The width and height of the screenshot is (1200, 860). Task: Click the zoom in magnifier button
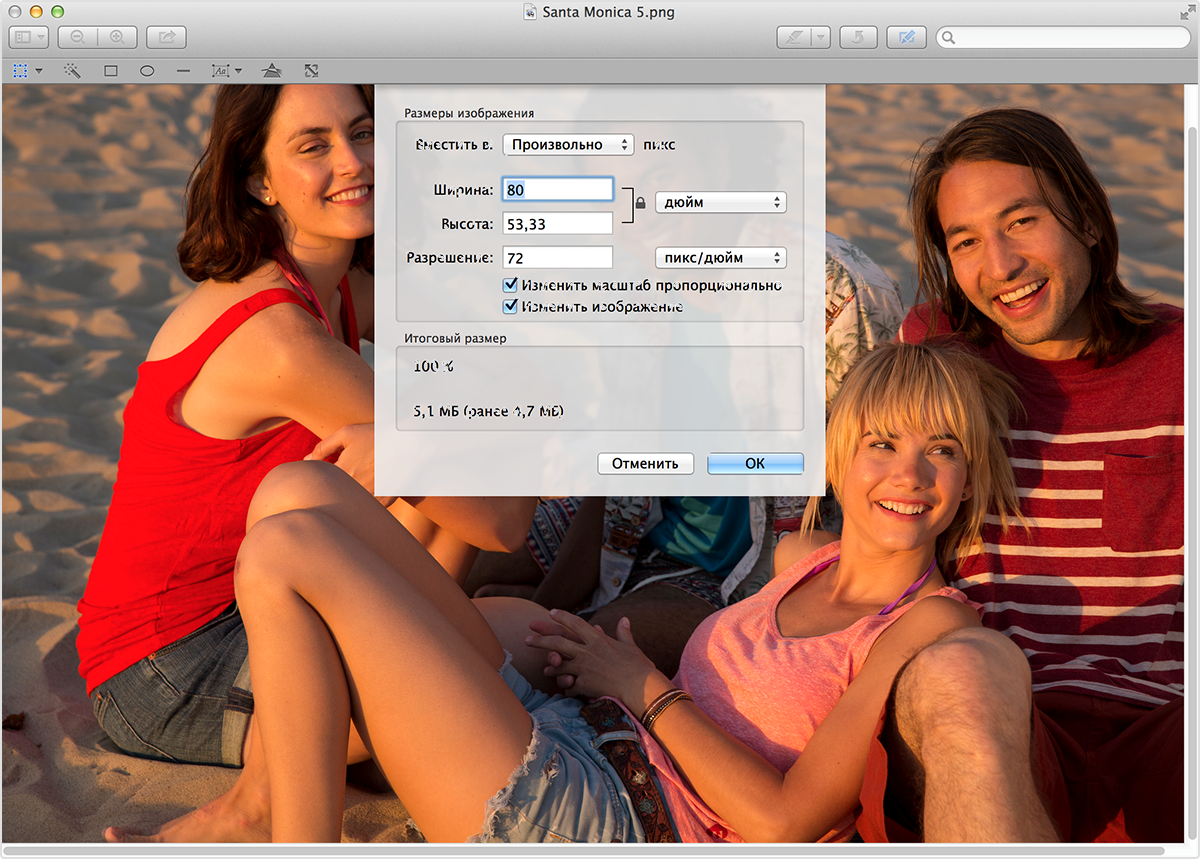pyautogui.click(x=117, y=38)
